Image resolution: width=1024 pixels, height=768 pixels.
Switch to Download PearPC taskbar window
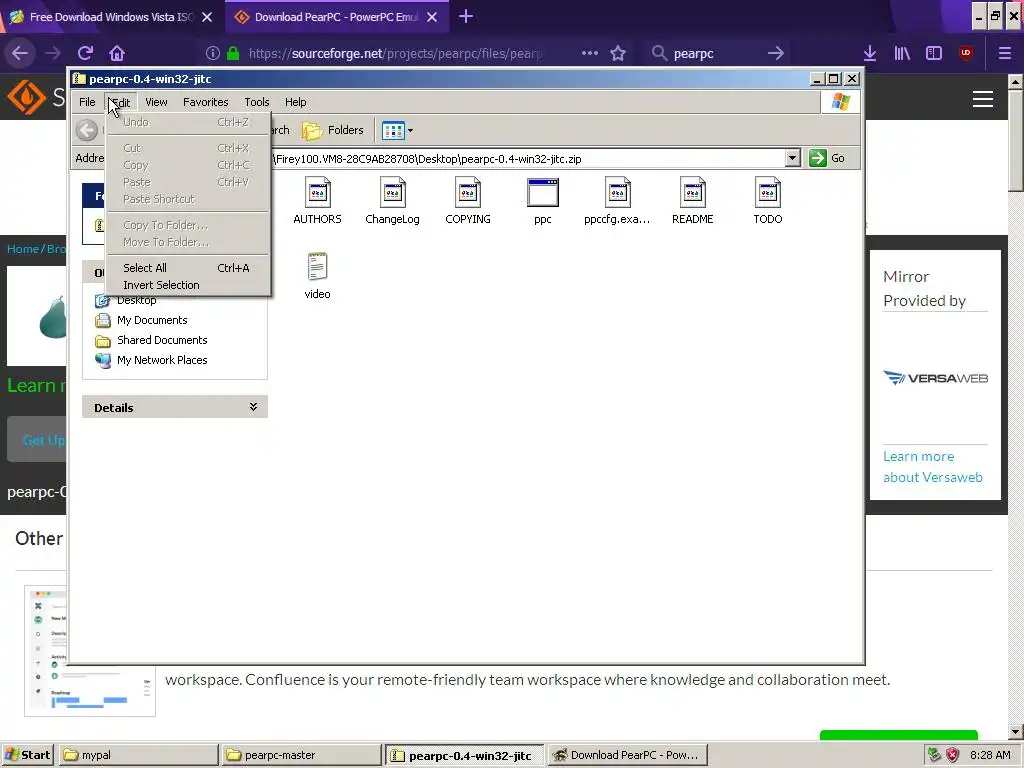click(x=628, y=755)
